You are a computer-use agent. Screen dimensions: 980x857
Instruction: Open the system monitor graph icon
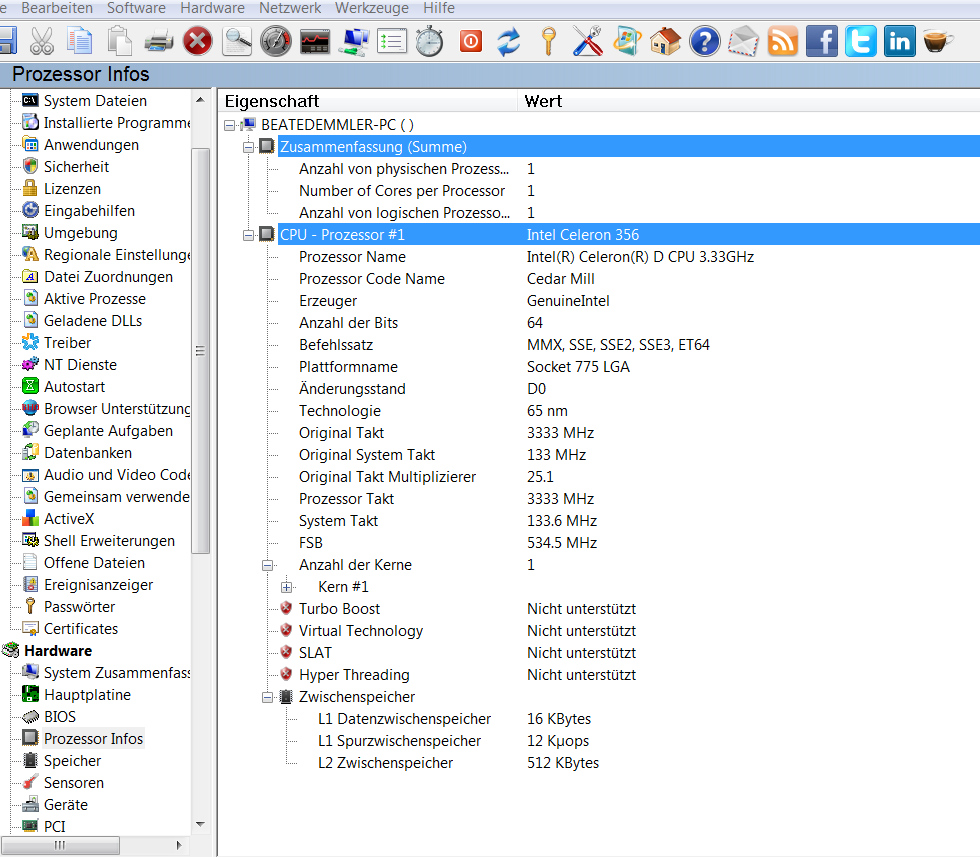[314, 42]
